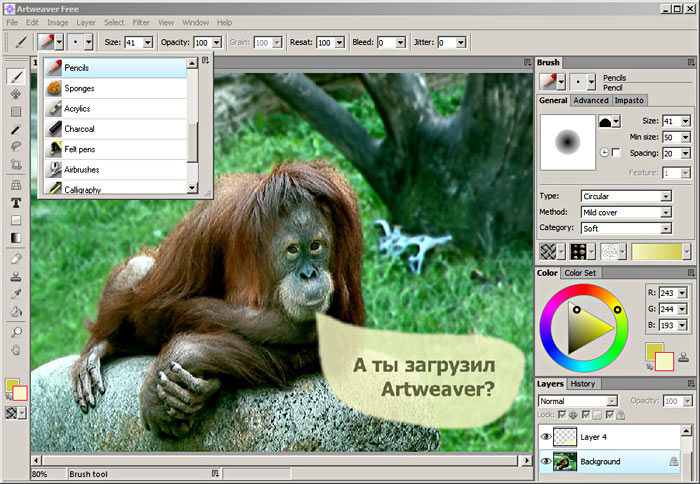Viewport: 700px width, 484px height.
Task: Click the pencil brush category icon in options bar
Action: (x=46, y=42)
